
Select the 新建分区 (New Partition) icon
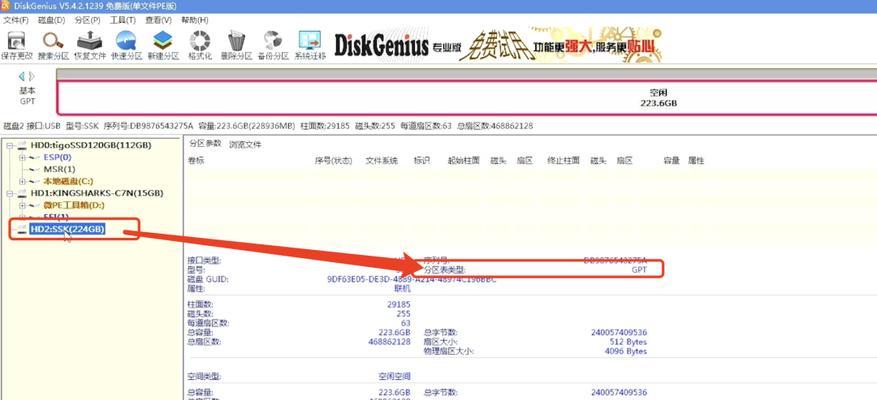(163, 46)
